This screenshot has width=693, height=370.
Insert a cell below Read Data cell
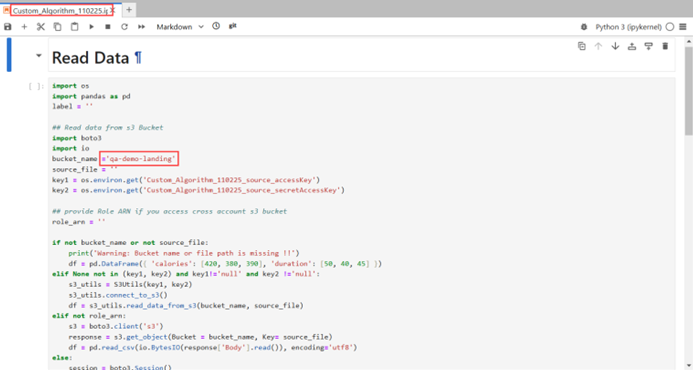pyautogui.click(x=648, y=46)
